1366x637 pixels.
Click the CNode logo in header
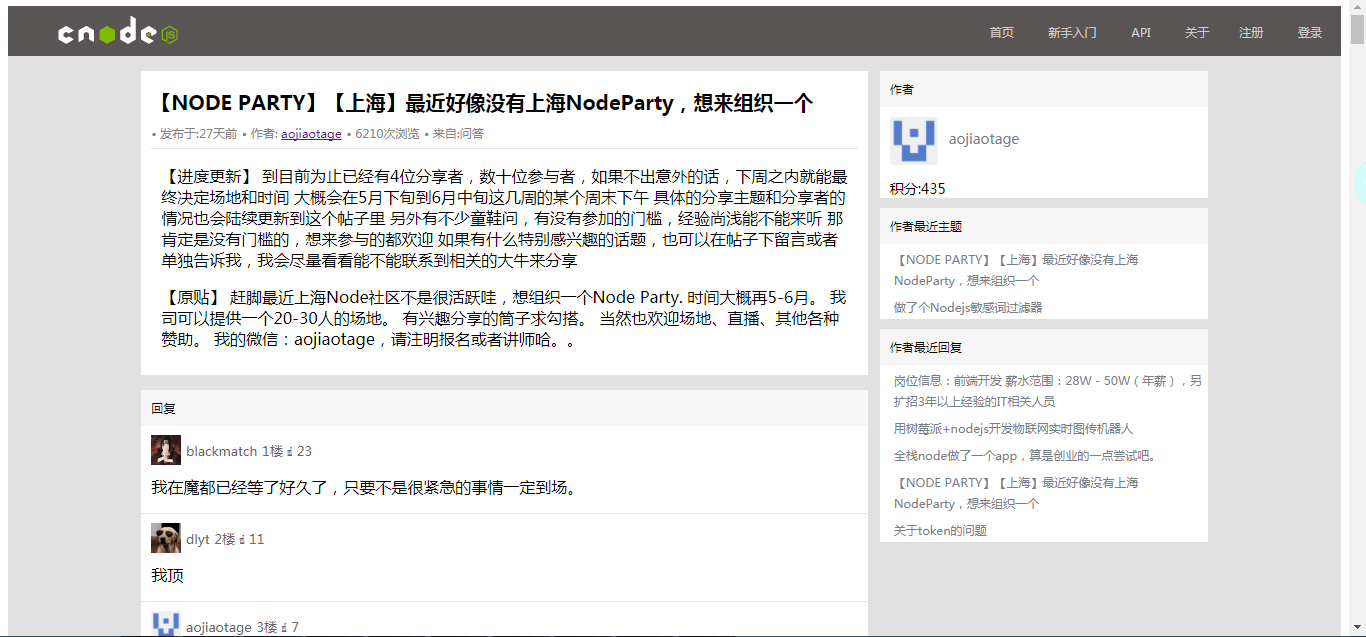point(118,32)
